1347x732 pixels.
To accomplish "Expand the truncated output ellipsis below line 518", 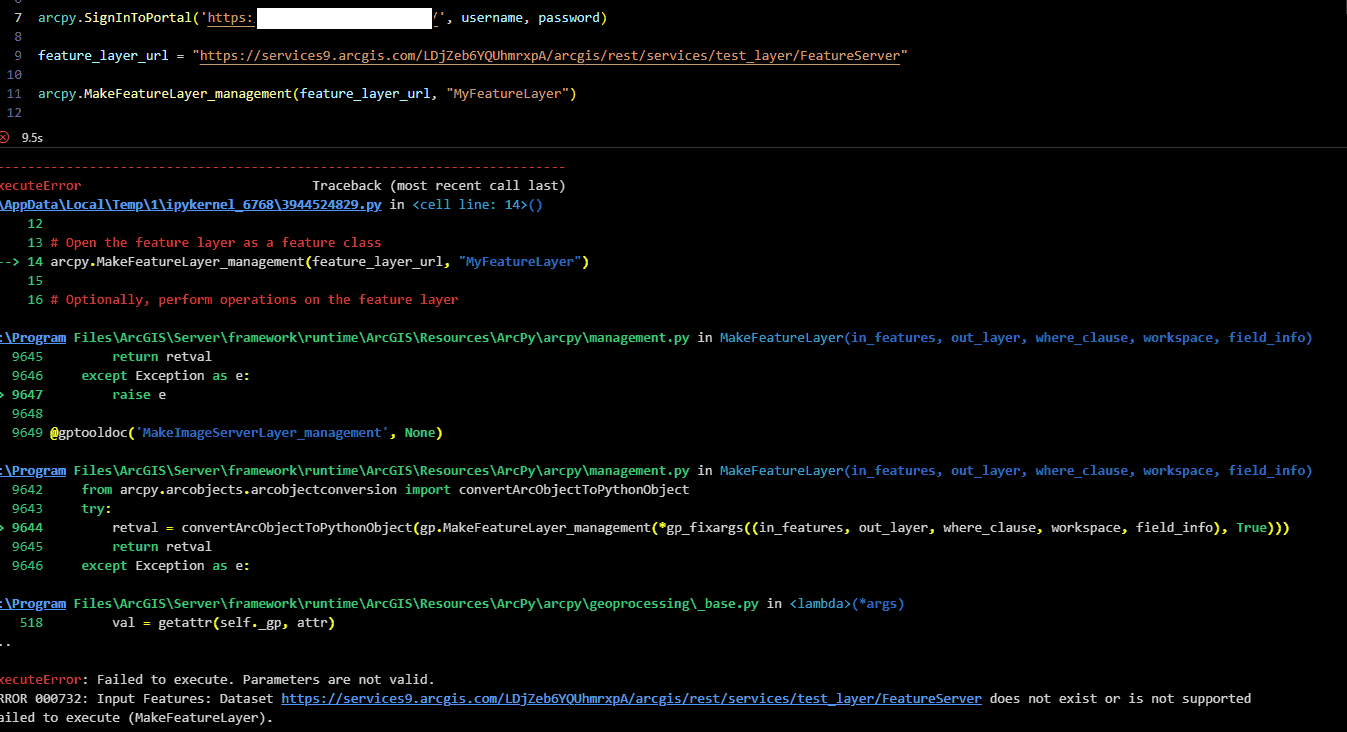I will click(5, 641).
